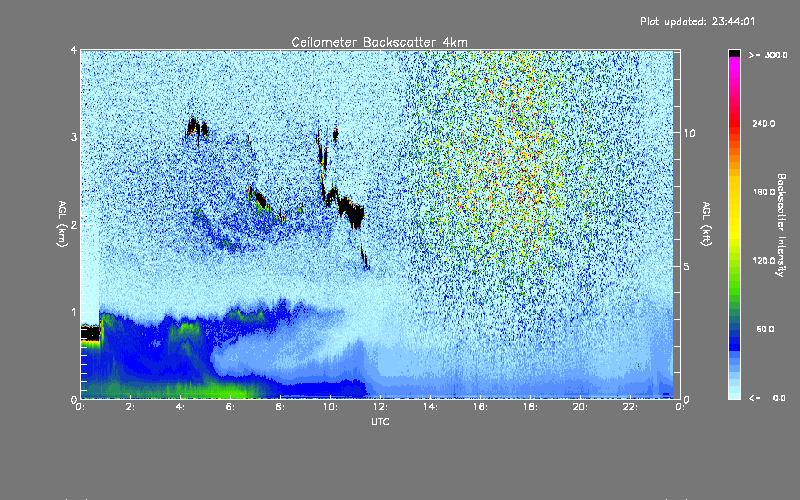Click the 180.0 colorbar tick label

coord(764,192)
